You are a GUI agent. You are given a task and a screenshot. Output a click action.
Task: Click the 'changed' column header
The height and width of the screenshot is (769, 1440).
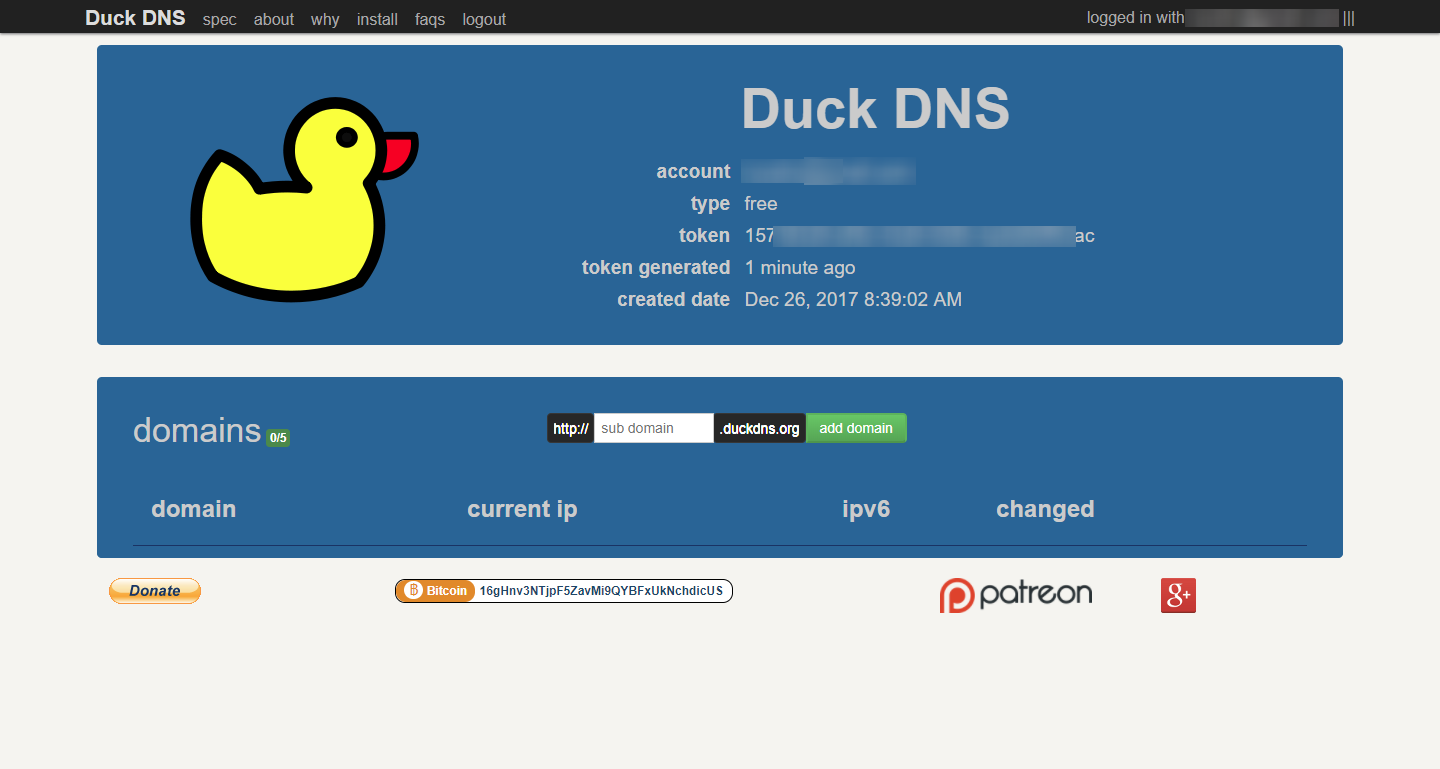1045,509
